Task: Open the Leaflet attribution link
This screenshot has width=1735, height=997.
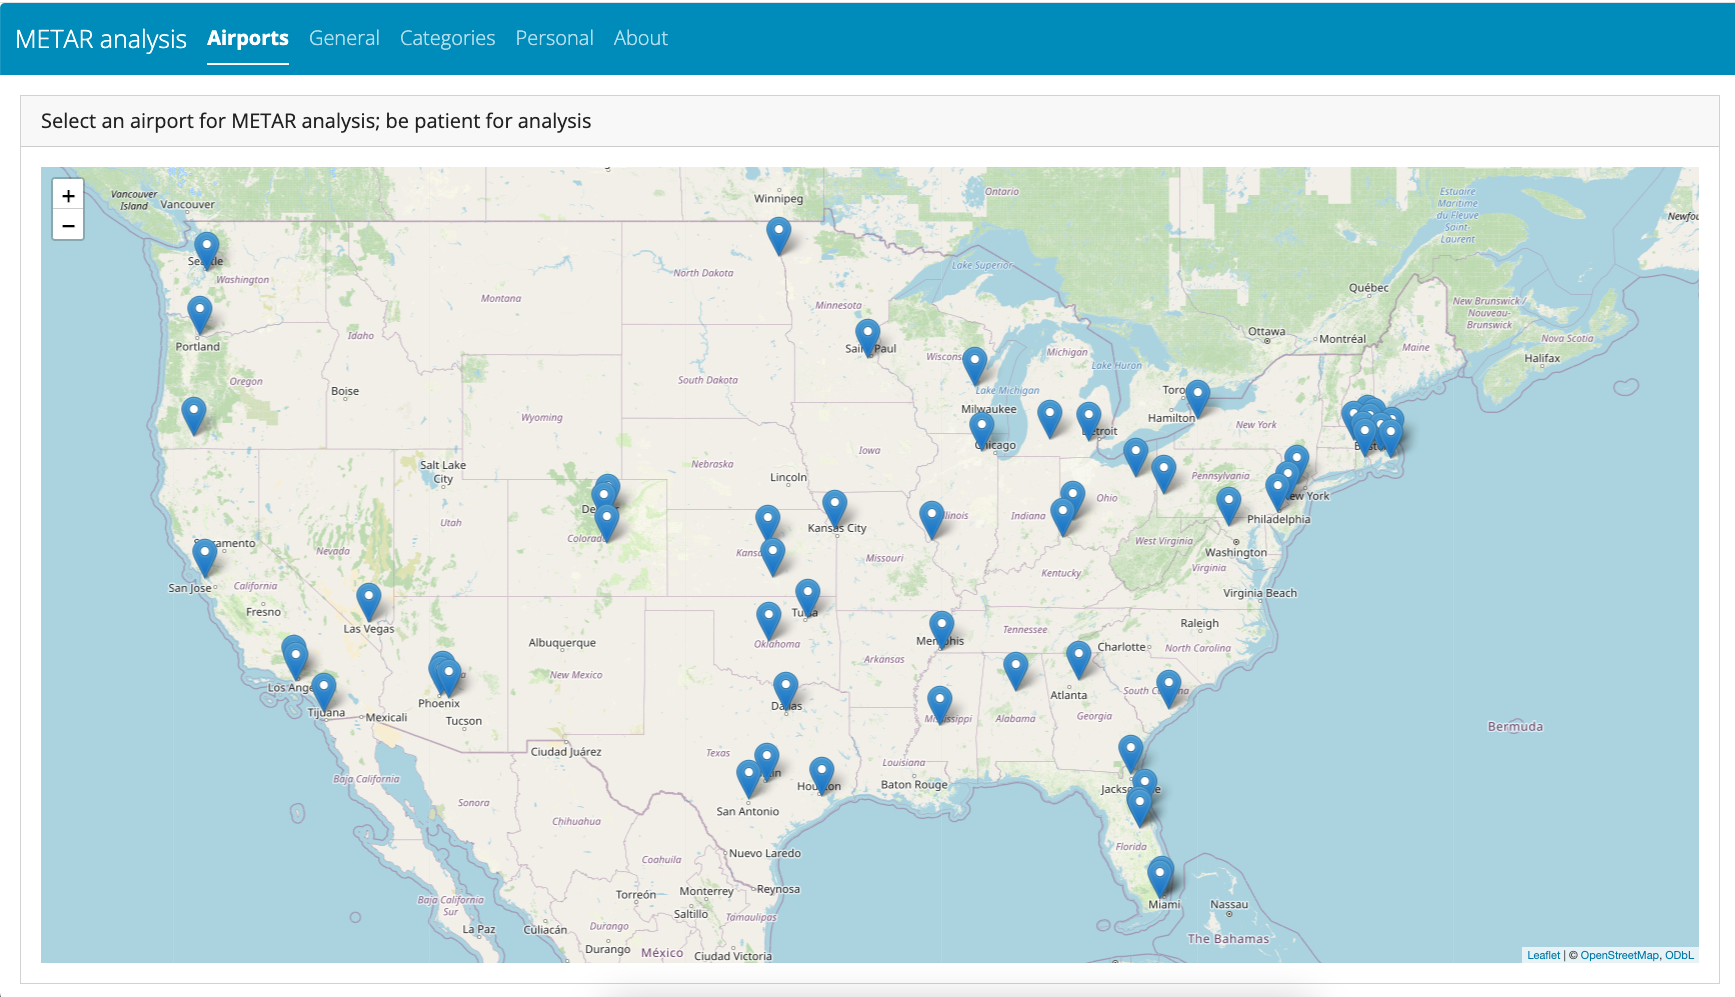Action: [1542, 955]
